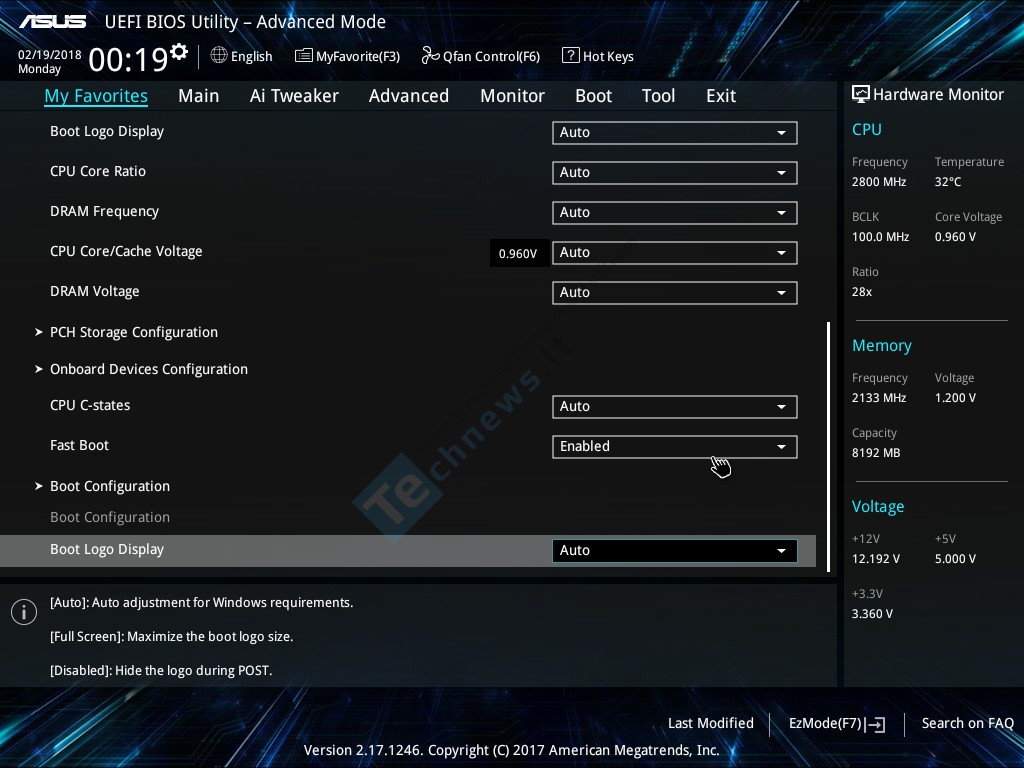Open the highlighted Boot Logo Display dropdown
Screen dimensions: 1024x768
tap(675, 551)
